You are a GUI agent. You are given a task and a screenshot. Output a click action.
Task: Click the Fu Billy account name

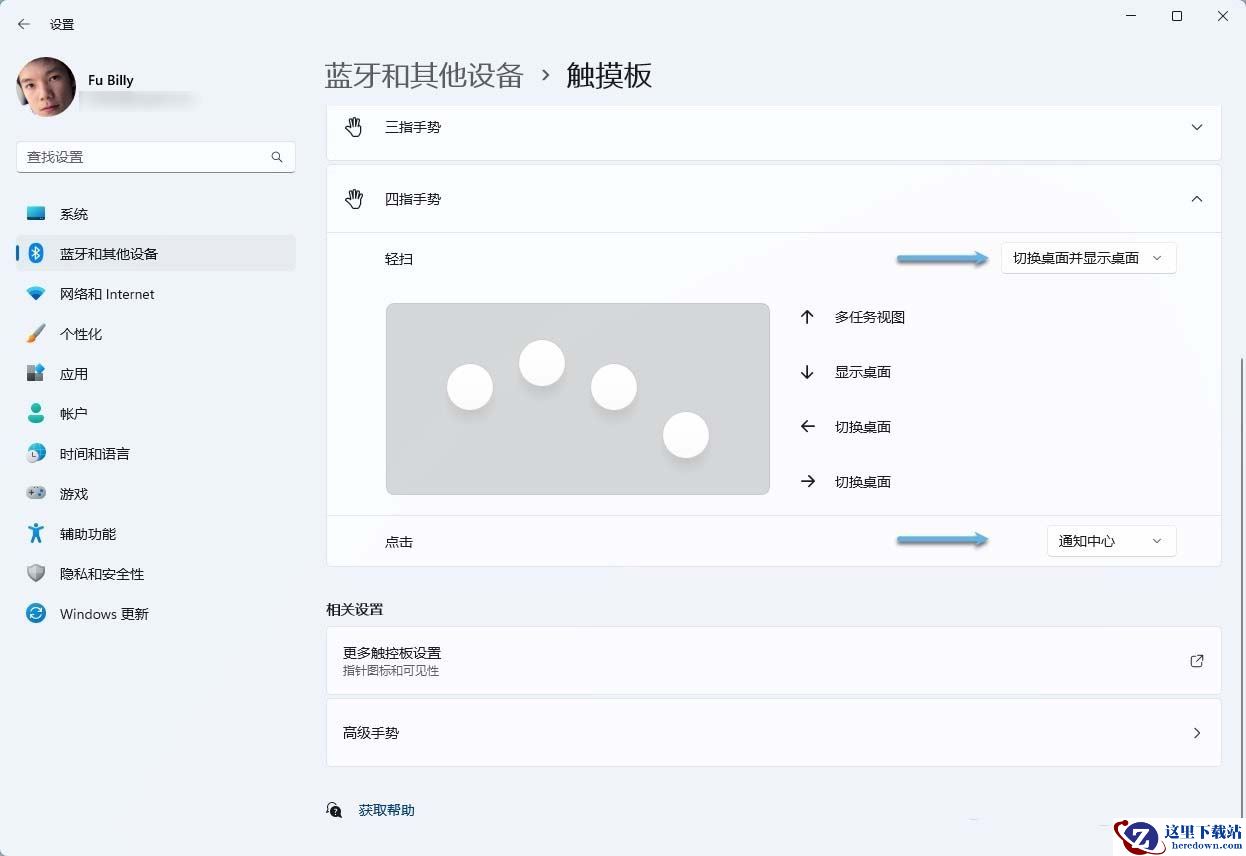[111, 80]
